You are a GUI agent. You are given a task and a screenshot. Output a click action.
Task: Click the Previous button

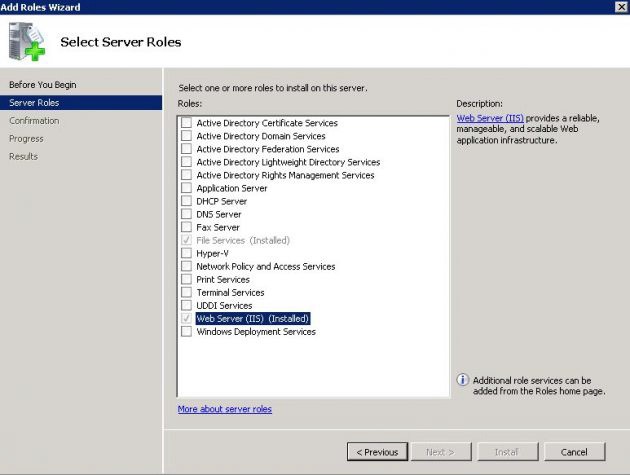tap(378, 452)
